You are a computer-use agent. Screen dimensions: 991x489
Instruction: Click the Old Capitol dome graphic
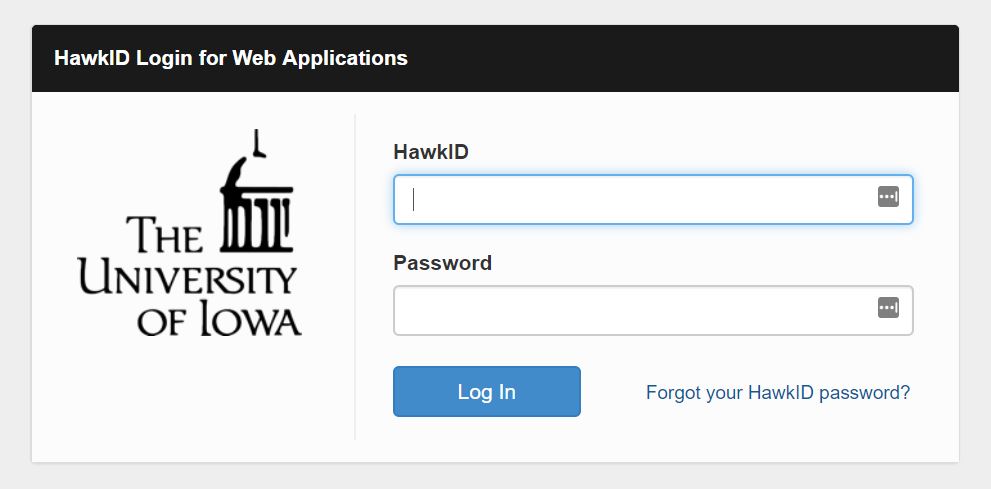coord(255,195)
